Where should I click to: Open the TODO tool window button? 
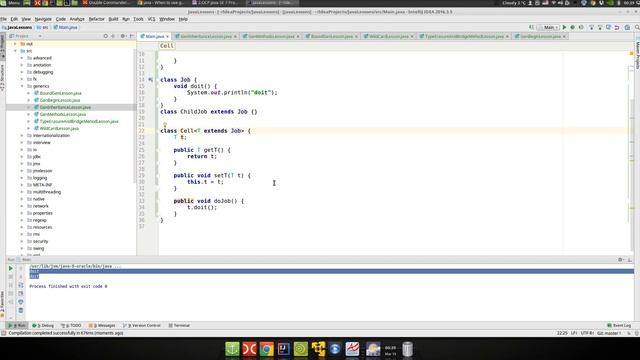(71, 325)
